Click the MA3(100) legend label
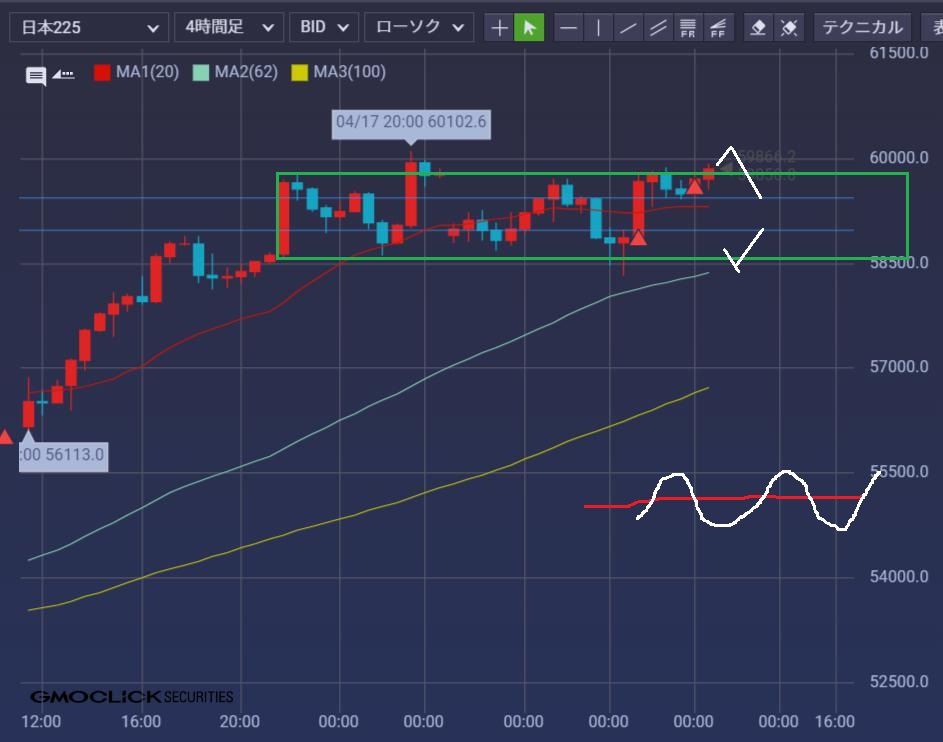 (x=349, y=72)
